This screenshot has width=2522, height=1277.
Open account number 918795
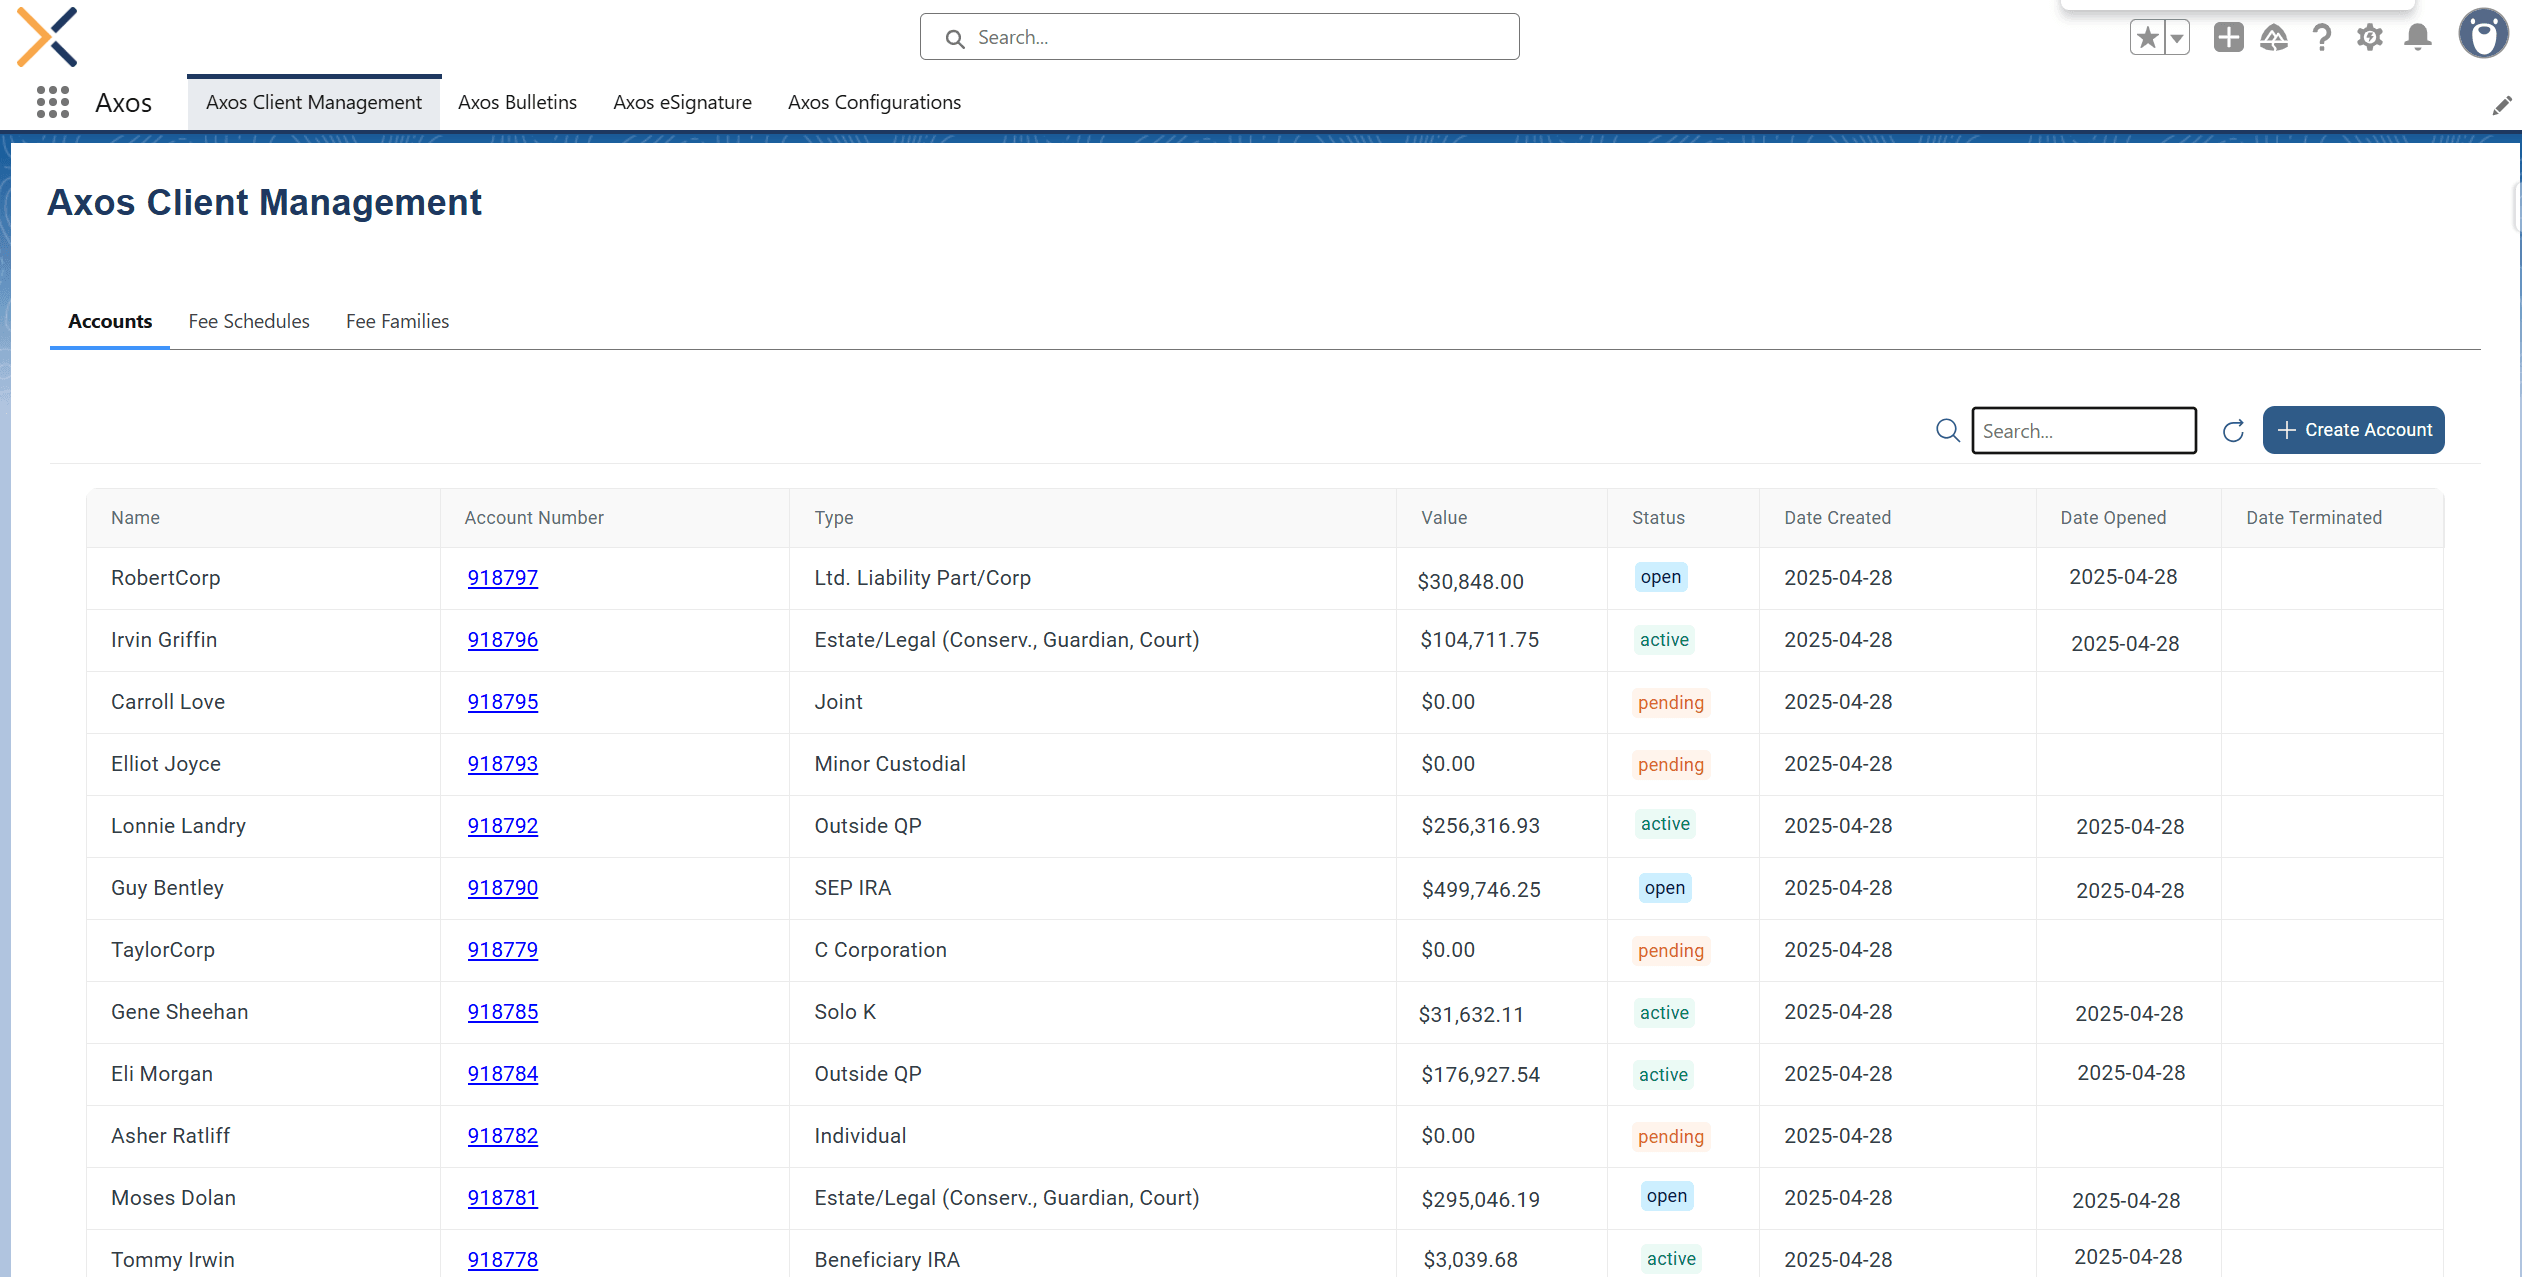point(502,702)
